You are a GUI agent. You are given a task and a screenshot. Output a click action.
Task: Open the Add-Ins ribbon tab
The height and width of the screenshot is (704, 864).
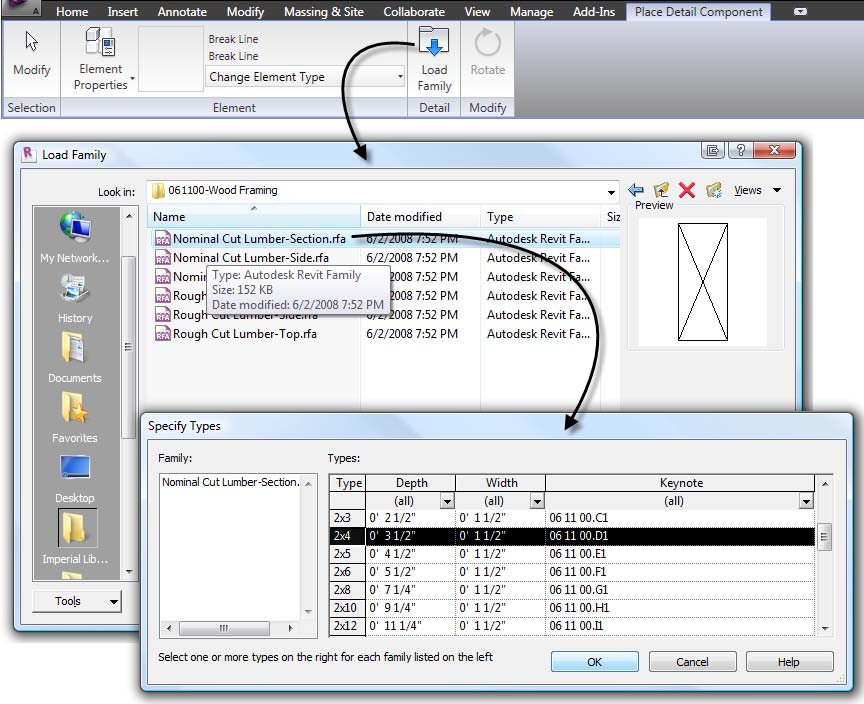pyautogui.click(x=593, y=12)
